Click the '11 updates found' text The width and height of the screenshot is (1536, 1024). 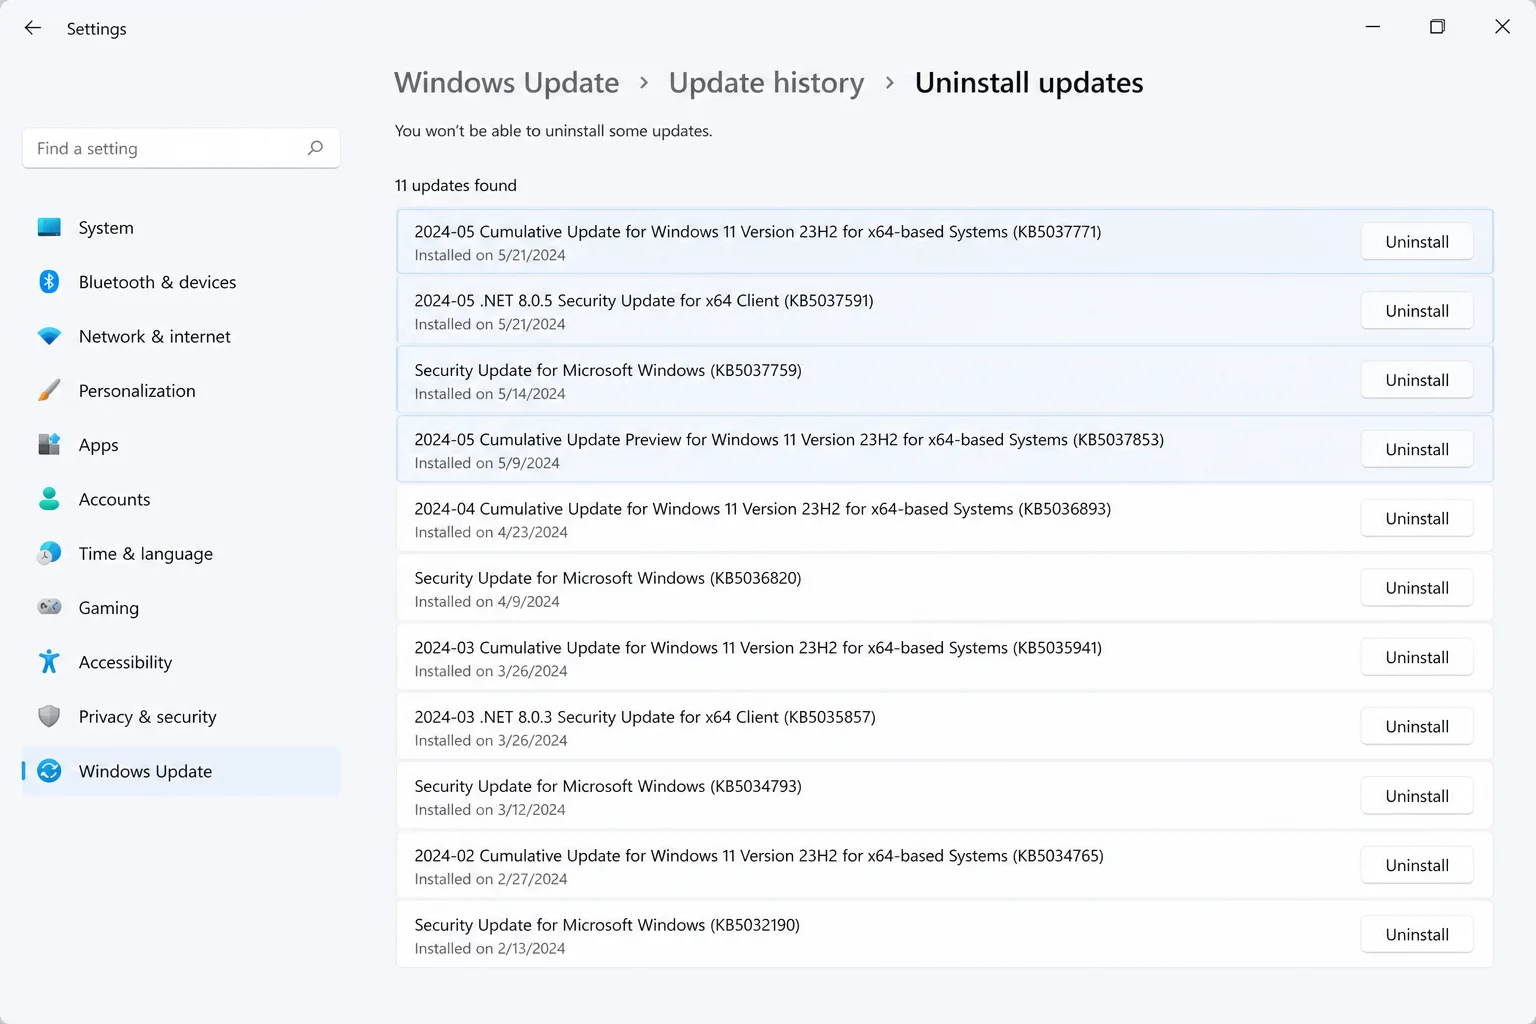456,185
